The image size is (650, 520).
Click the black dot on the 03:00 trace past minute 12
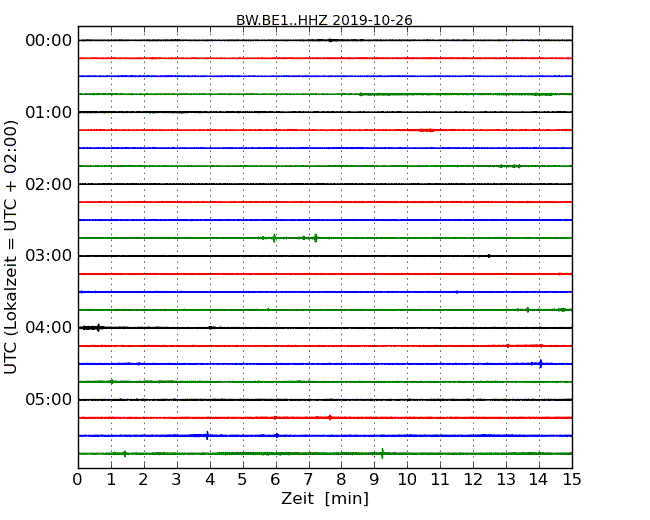point(489,256)
